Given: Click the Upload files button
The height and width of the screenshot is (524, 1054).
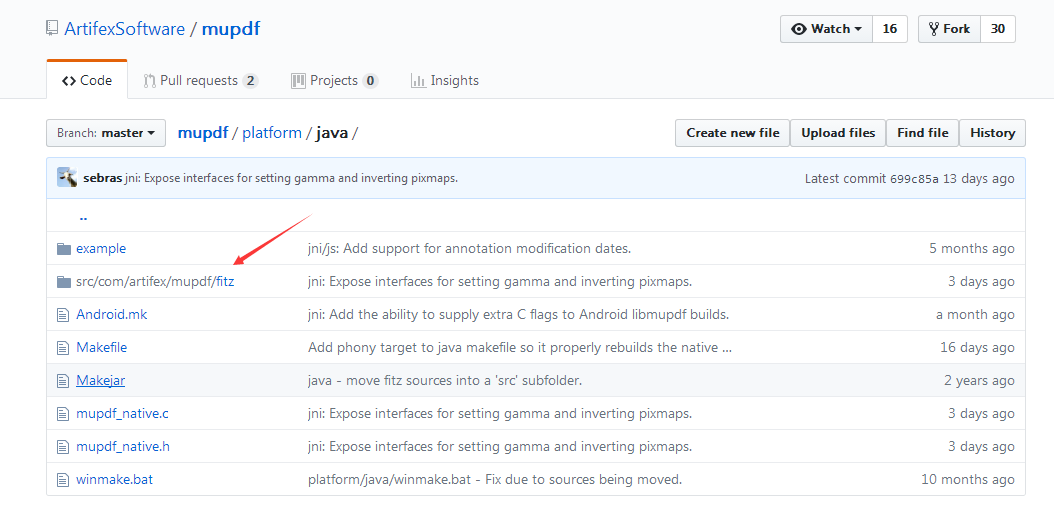Looking at the screenshot, I should tap(838, 133).
